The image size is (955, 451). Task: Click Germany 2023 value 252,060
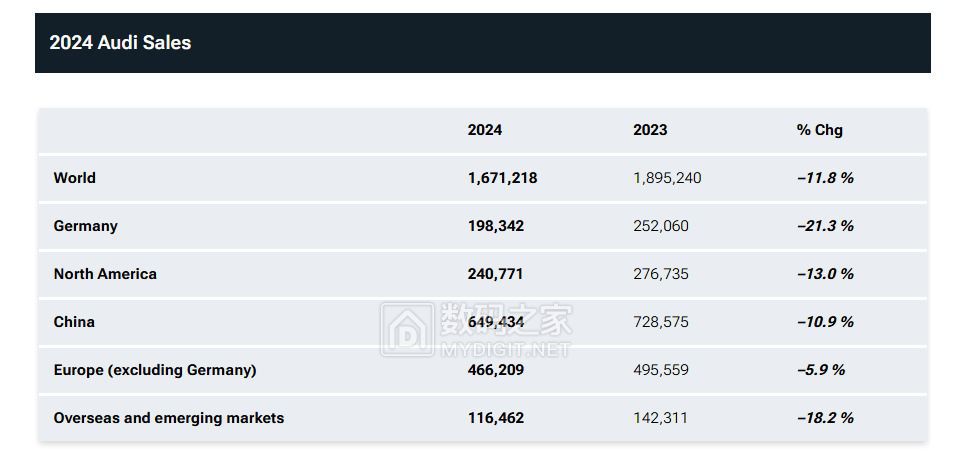(x=661, y=226)
